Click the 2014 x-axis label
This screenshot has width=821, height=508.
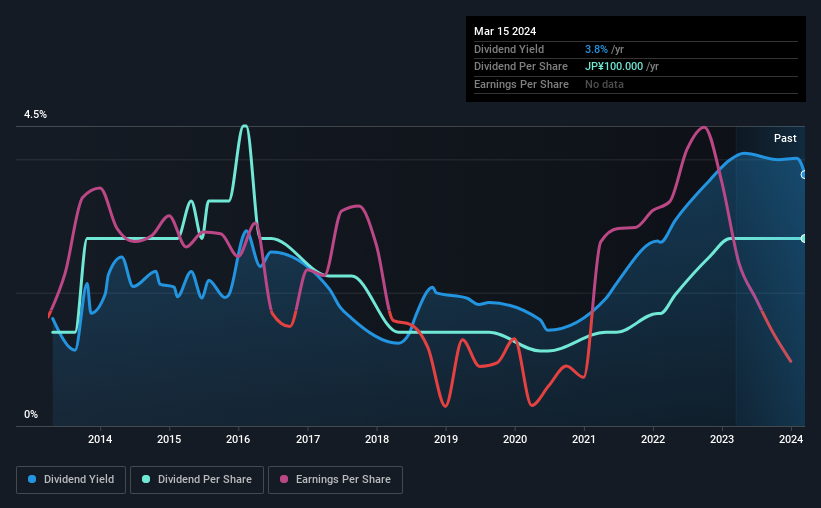pos(100,439)
